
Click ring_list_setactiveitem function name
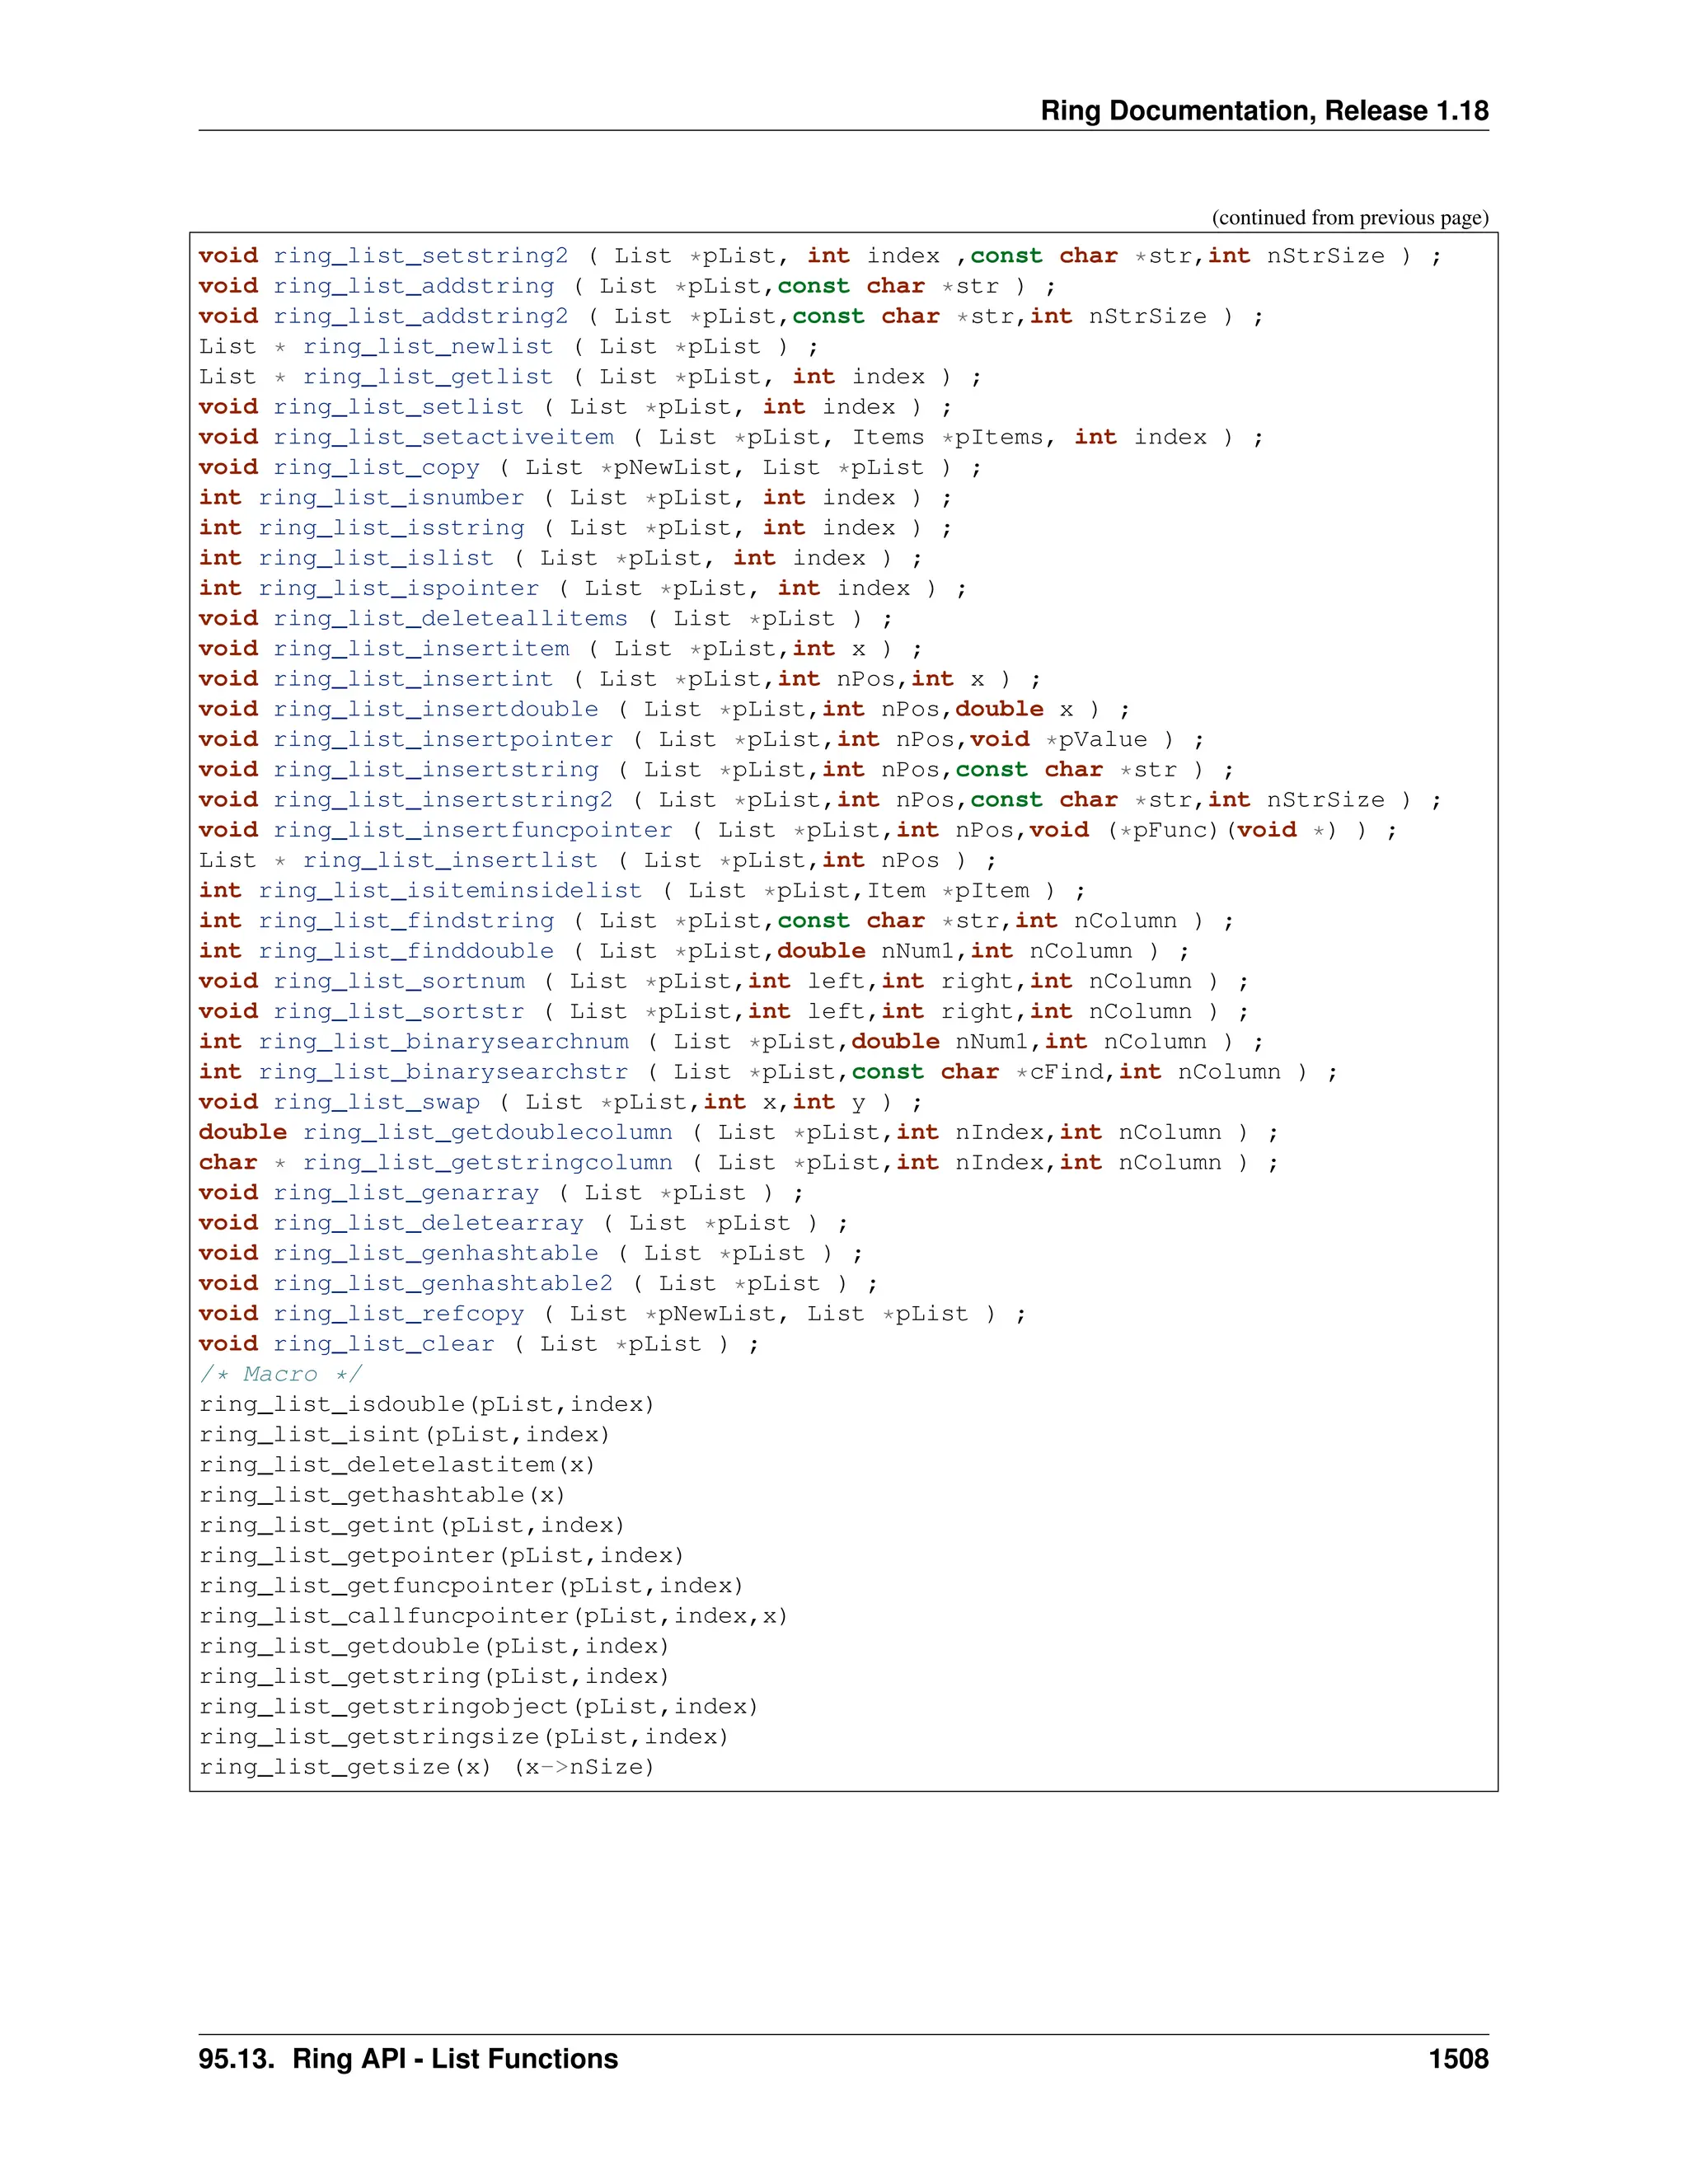pos(444,438)
